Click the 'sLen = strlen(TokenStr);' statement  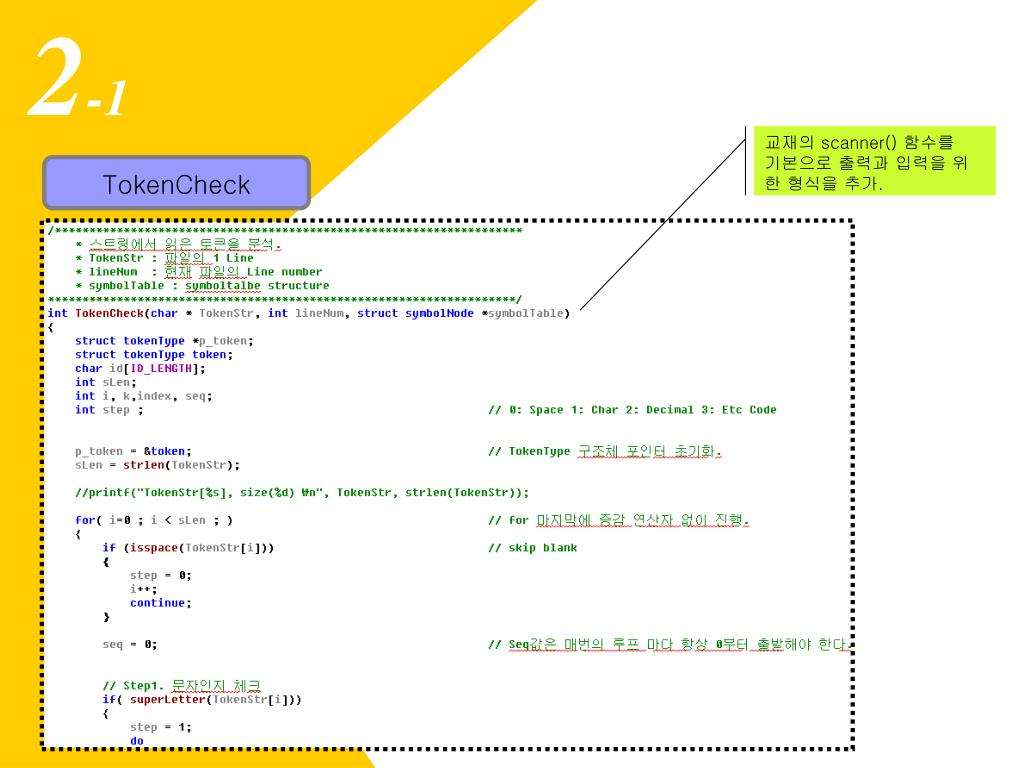coord(157,465)
